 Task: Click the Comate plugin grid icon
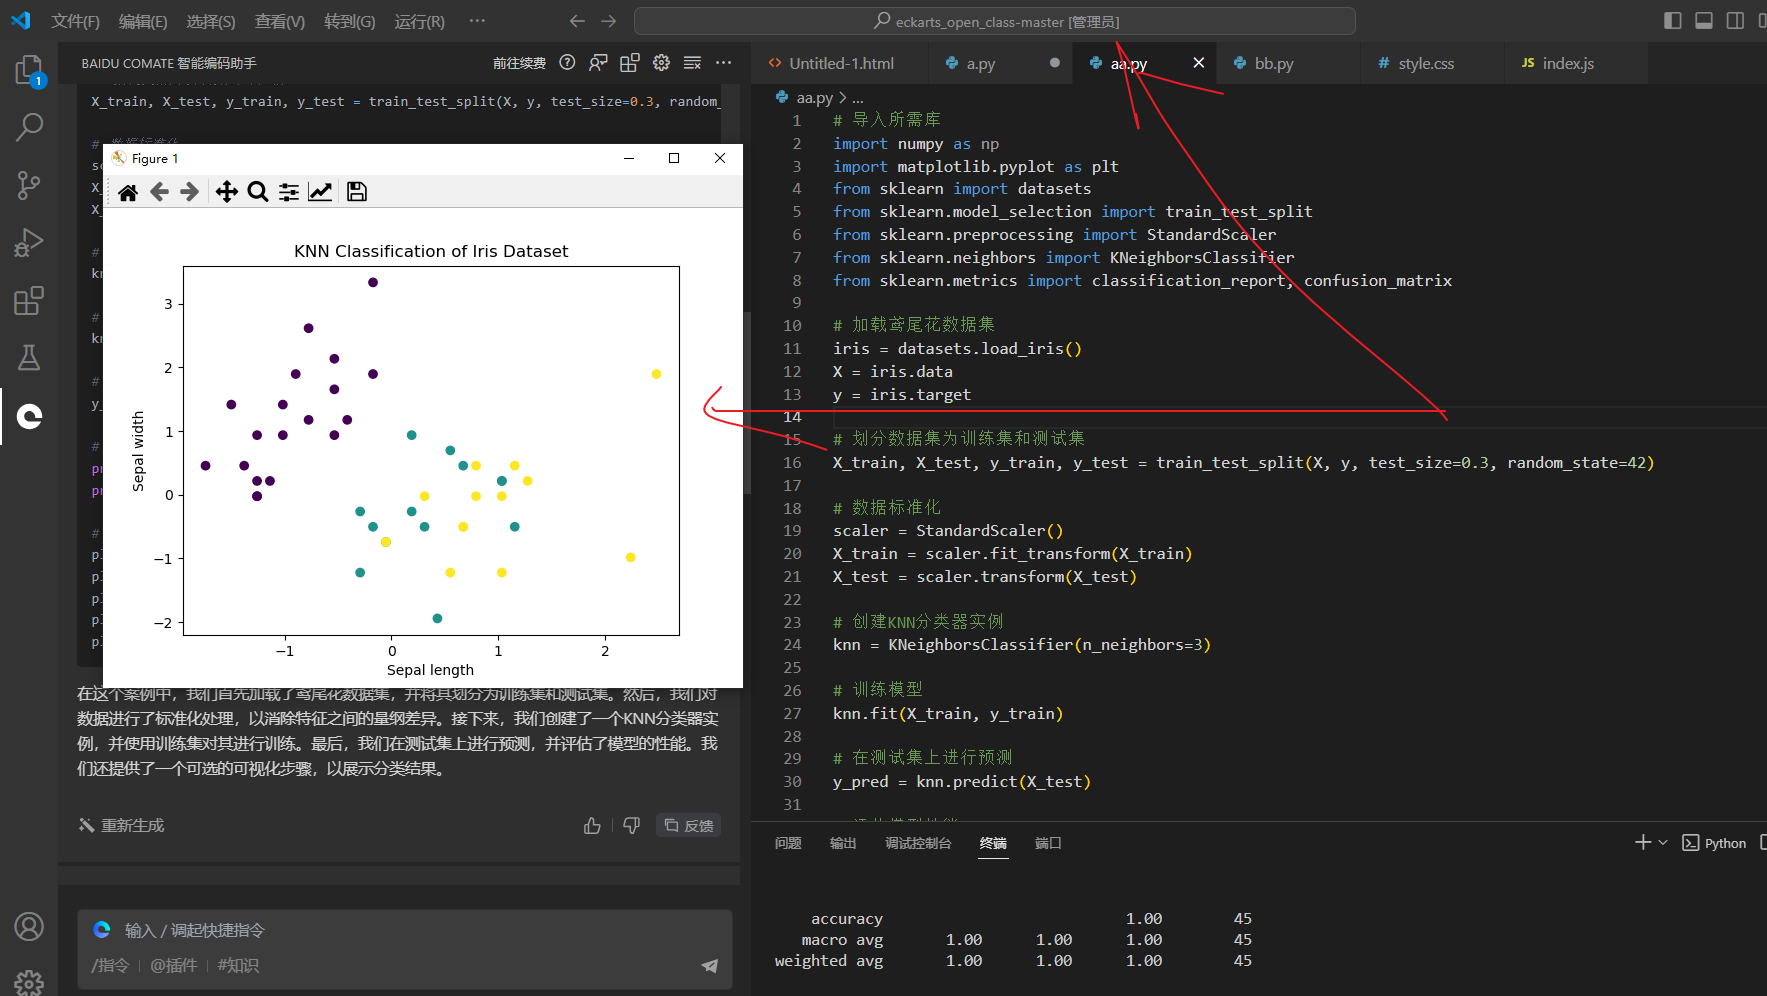630,63
